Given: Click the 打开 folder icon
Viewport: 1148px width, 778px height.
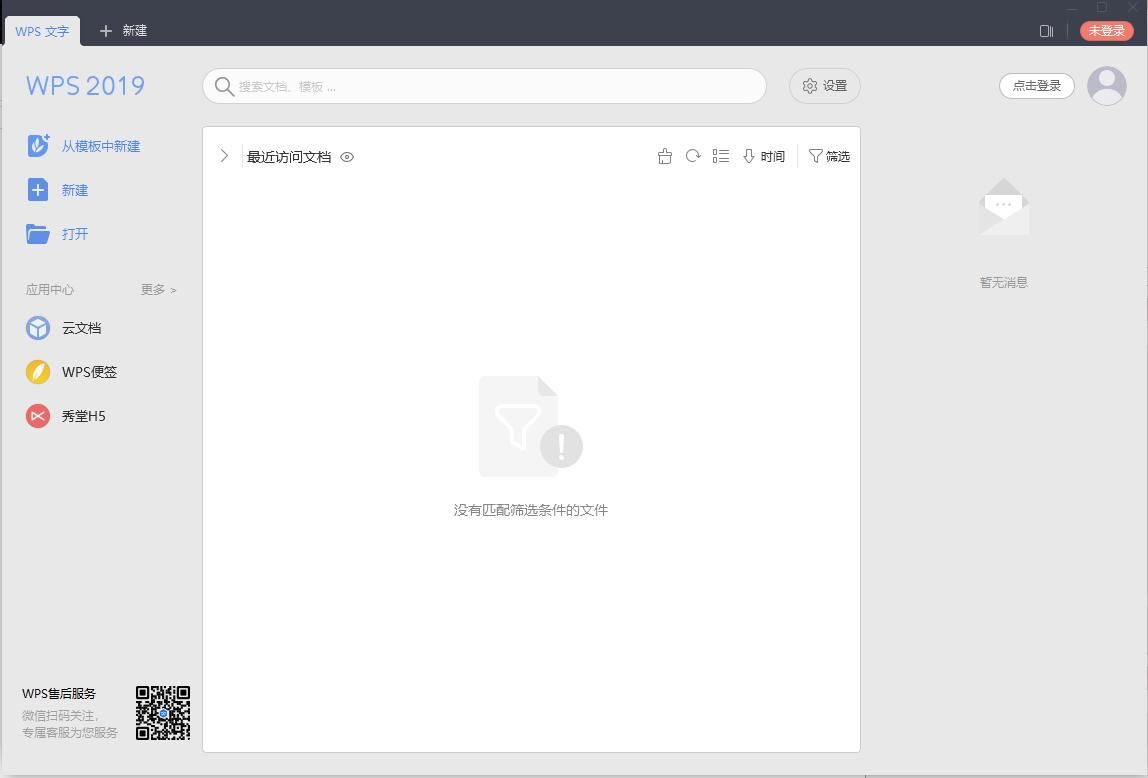Looking at the screenshot, I should click(x=38, y=234).
